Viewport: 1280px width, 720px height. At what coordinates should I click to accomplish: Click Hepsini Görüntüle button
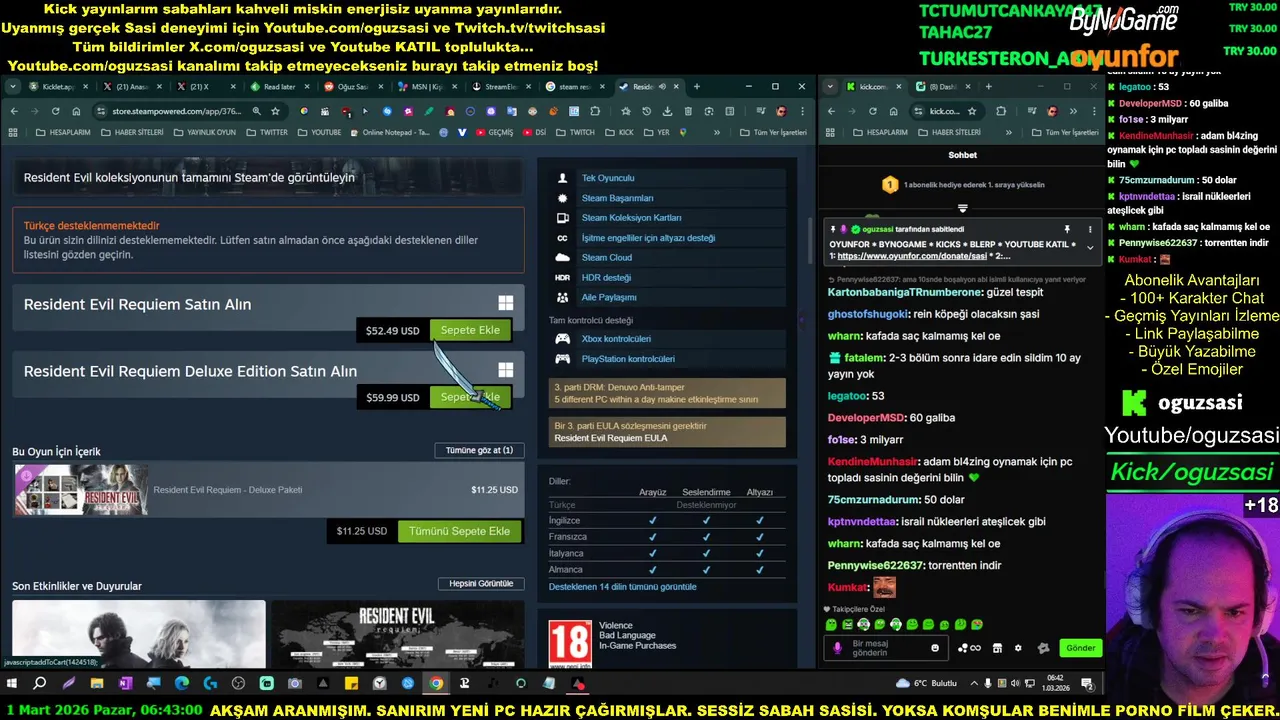pos(480,584)
